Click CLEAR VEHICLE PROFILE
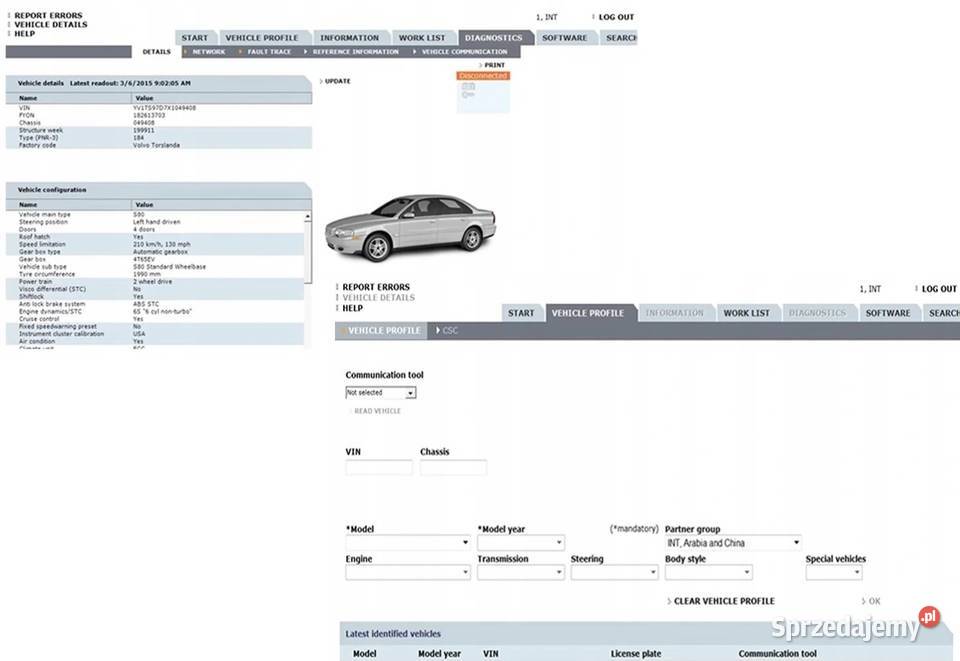The width and height of the screenshot is (960, 661). coord(724,602)
